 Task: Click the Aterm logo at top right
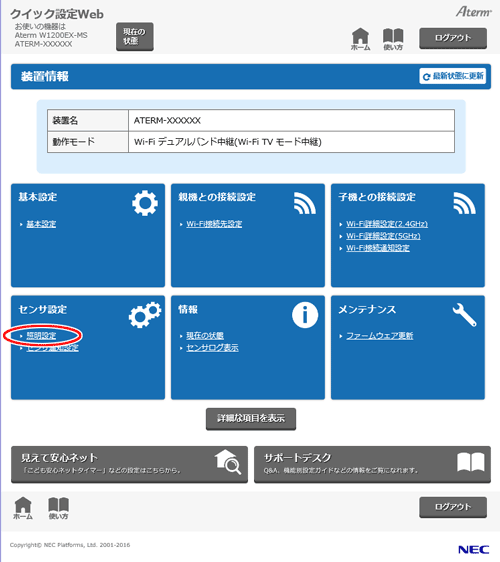click(473, 12)
